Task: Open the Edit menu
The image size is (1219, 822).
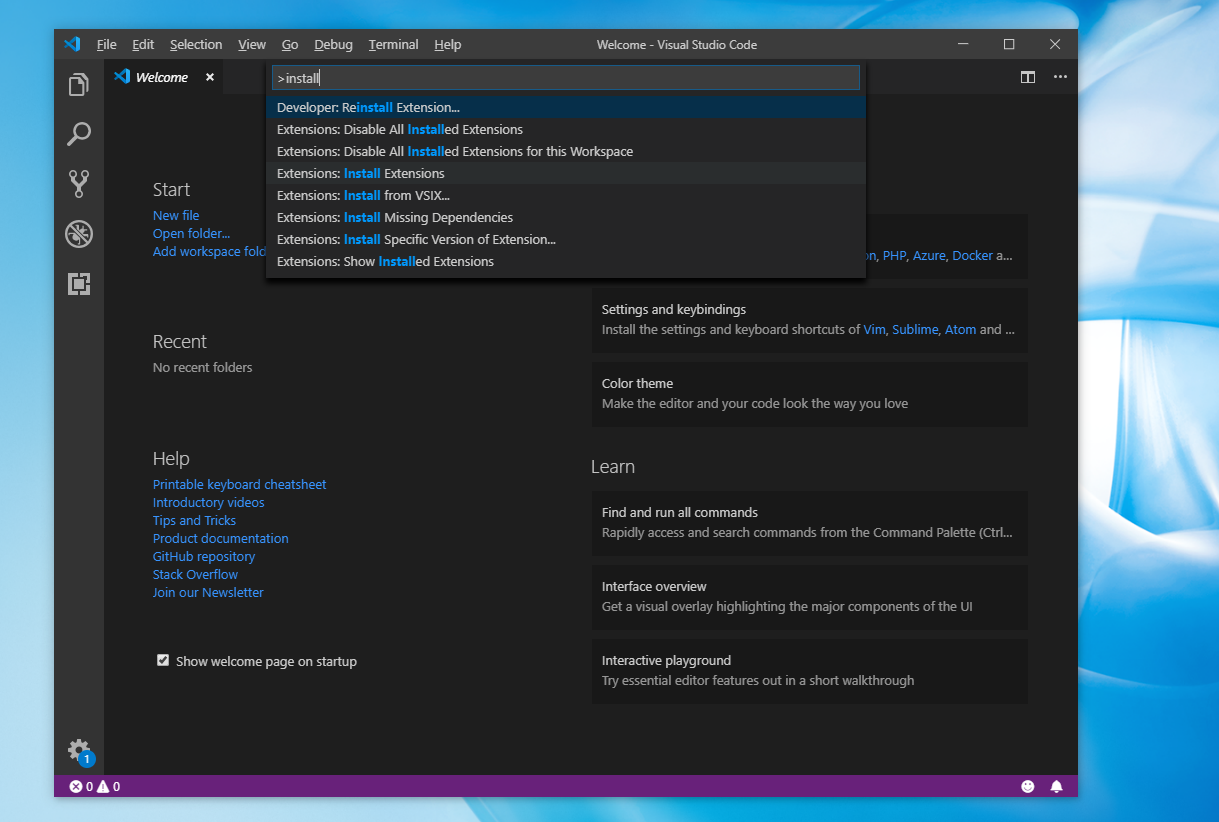Action: pos(143,44)
